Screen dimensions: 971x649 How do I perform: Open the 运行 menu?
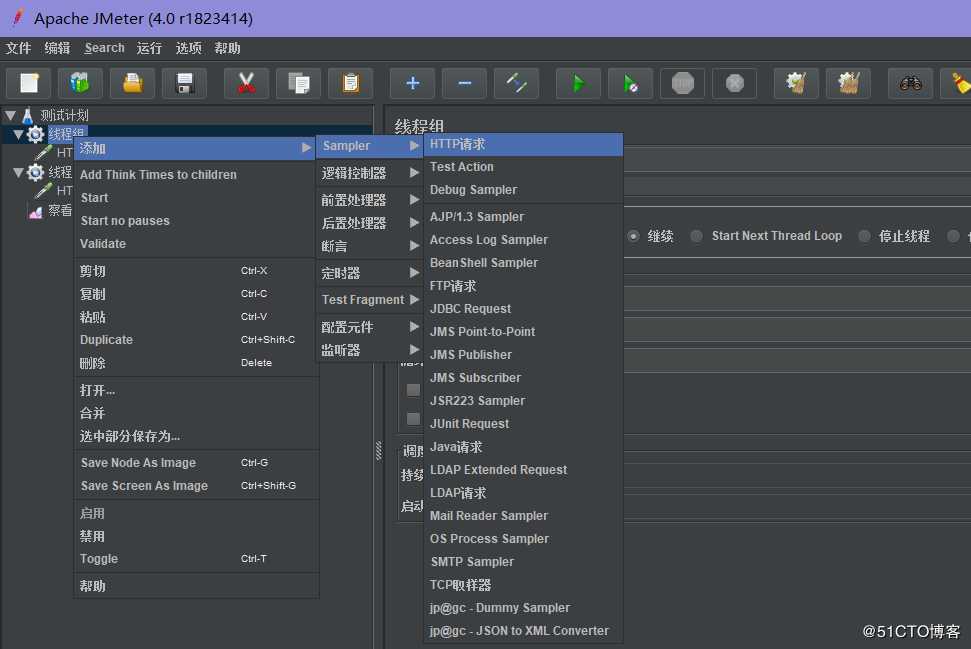point(149,48)
